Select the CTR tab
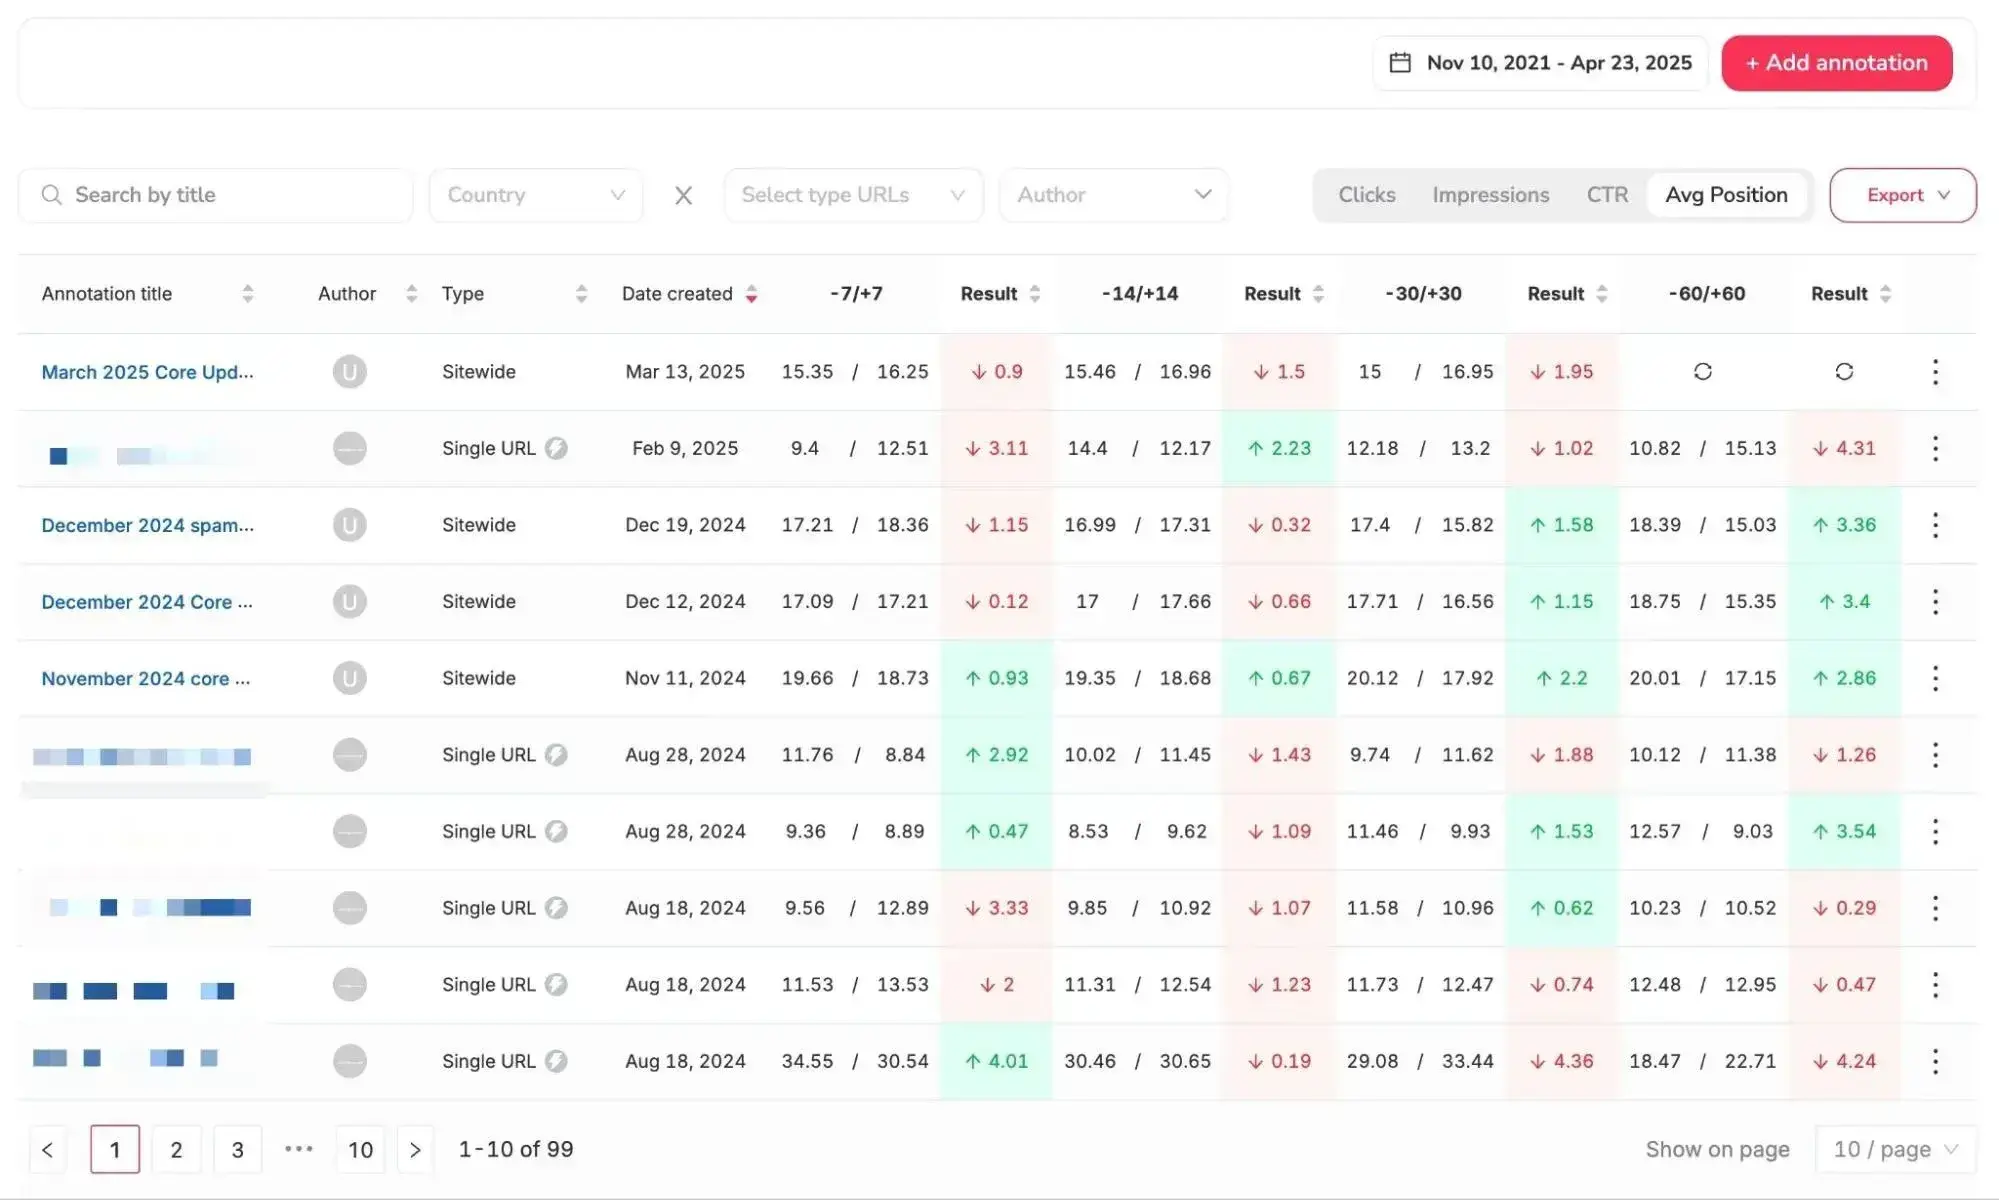1999x1200 pixels. pyautogui.click(x=1606, y=194)
